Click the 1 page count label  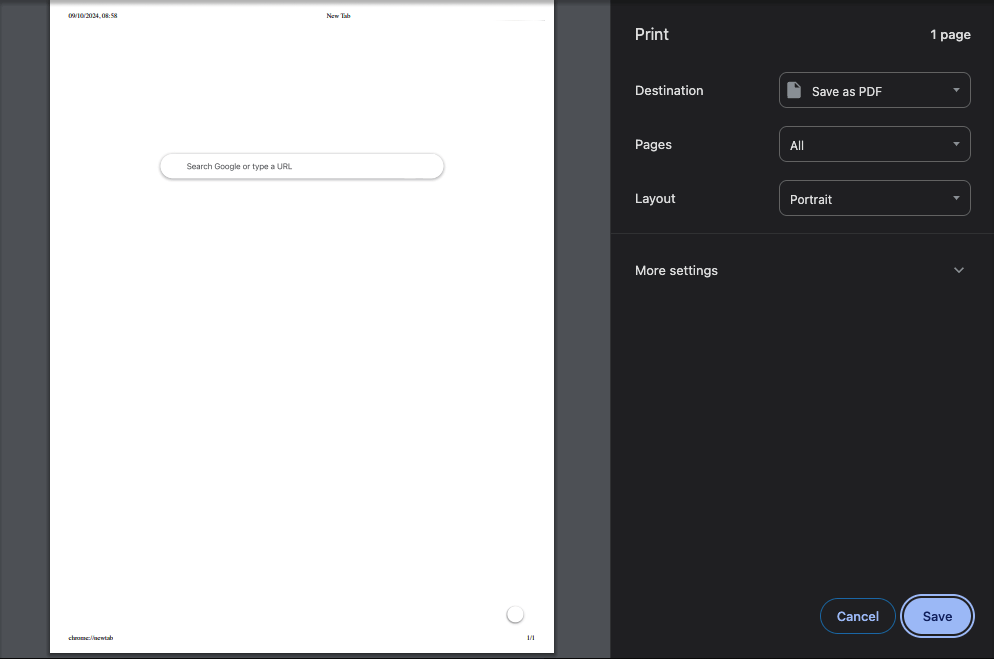(x=949, y=35)
